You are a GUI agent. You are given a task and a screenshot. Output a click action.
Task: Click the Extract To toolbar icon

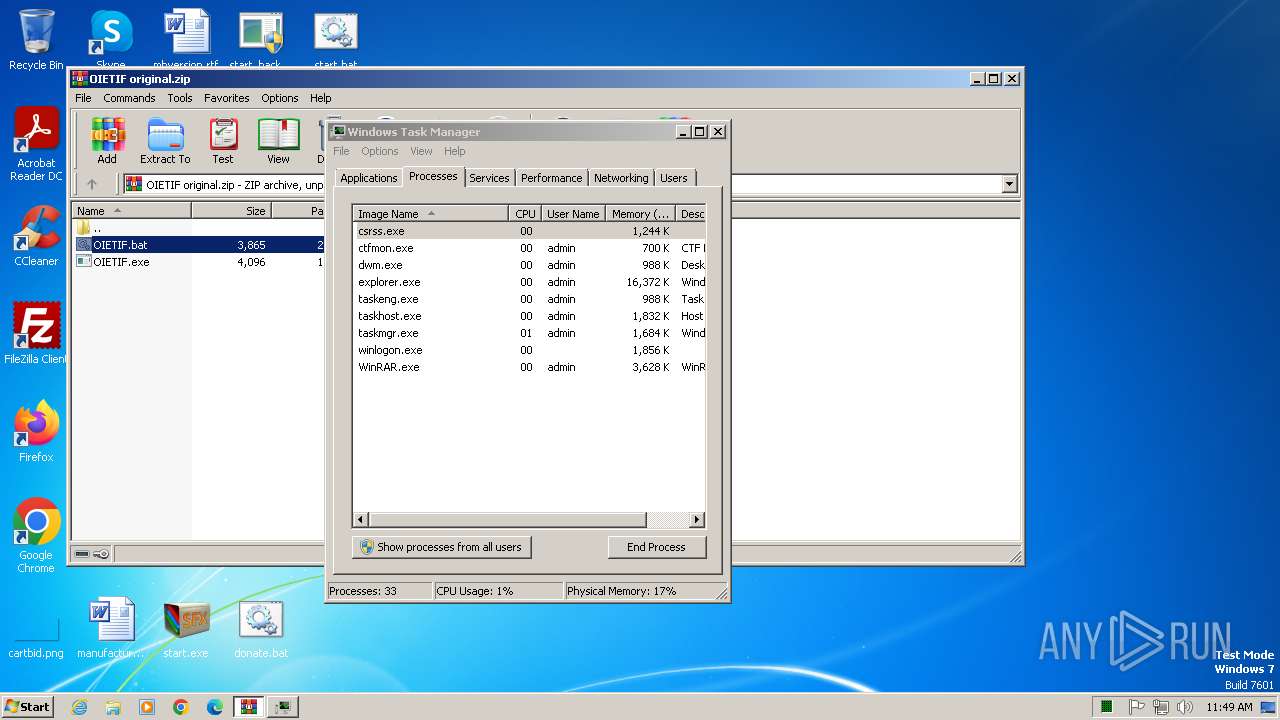[x=165, y=140]
